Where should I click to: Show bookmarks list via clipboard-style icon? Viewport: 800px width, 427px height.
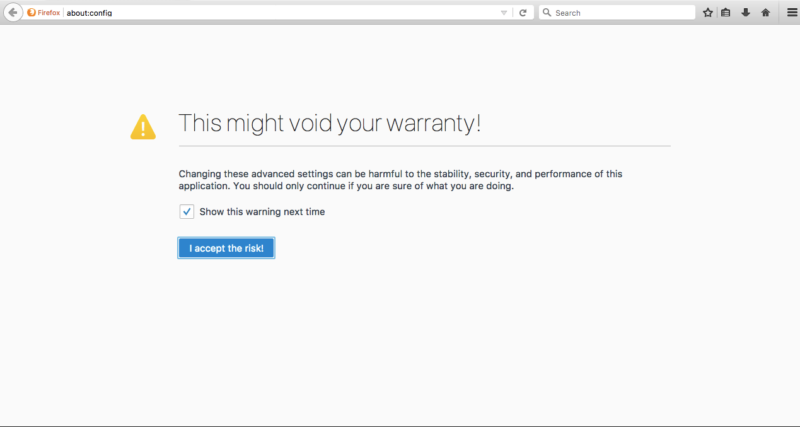pyautogui.click(x=726, y=13)
